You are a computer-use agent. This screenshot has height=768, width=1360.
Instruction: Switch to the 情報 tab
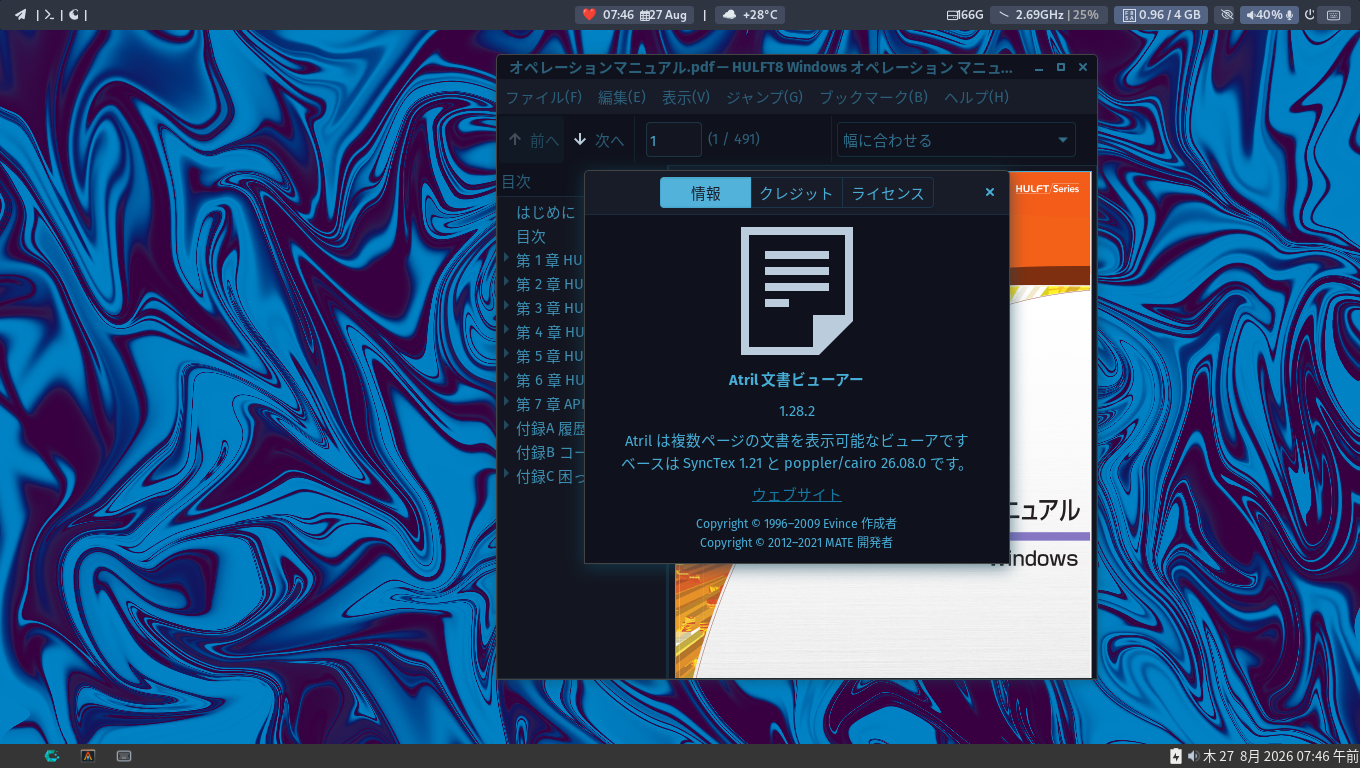point(705,193)
